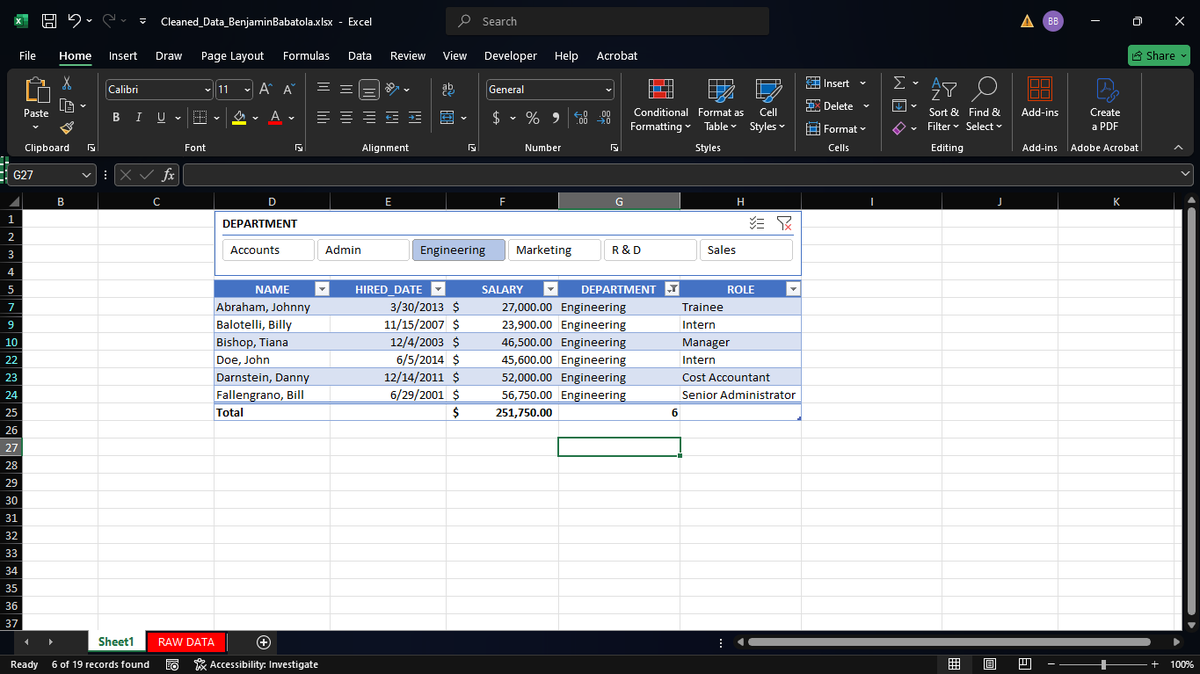Add a new sheet with the plus button
The width and height of the screenshot is (1200, 674).
click(263, 642)
